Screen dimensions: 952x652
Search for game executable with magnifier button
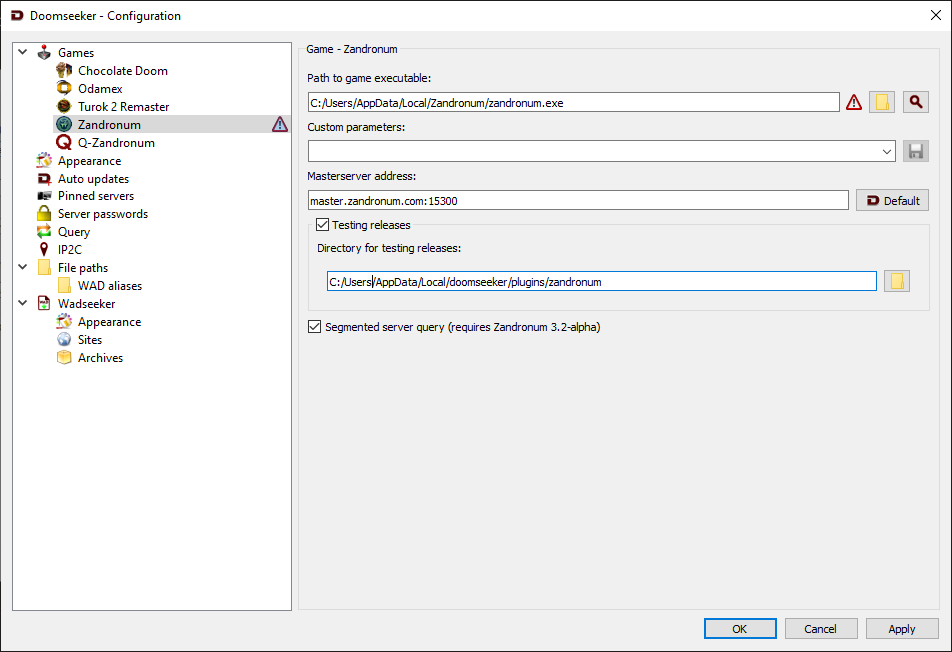[x=916, y=102]
